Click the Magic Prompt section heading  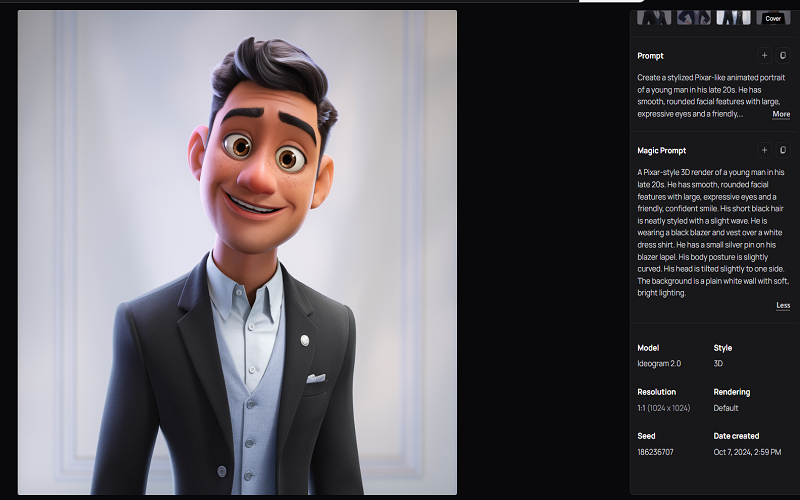[662, 150]
